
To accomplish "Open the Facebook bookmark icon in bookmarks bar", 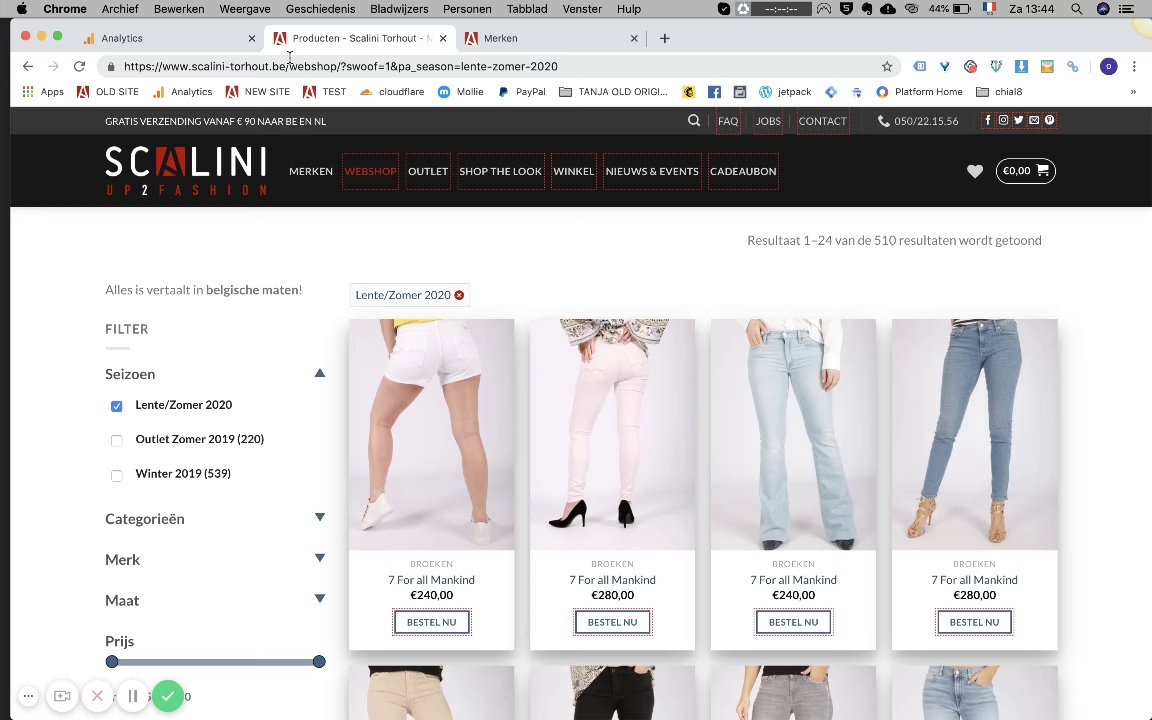I will point(714,92).
